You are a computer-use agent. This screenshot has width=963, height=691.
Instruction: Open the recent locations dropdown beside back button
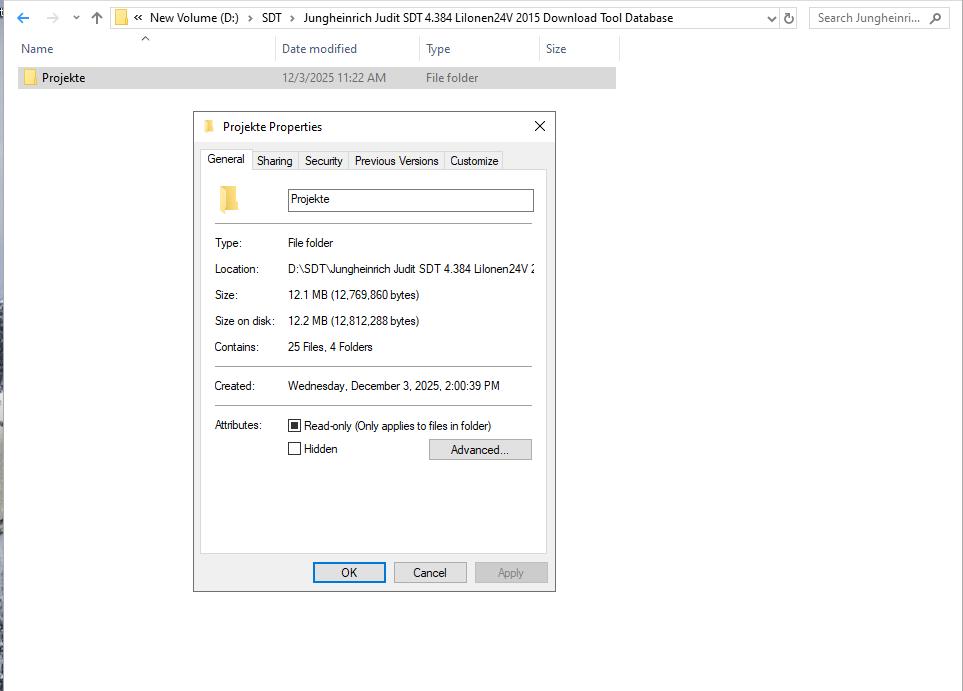point(77,17)
